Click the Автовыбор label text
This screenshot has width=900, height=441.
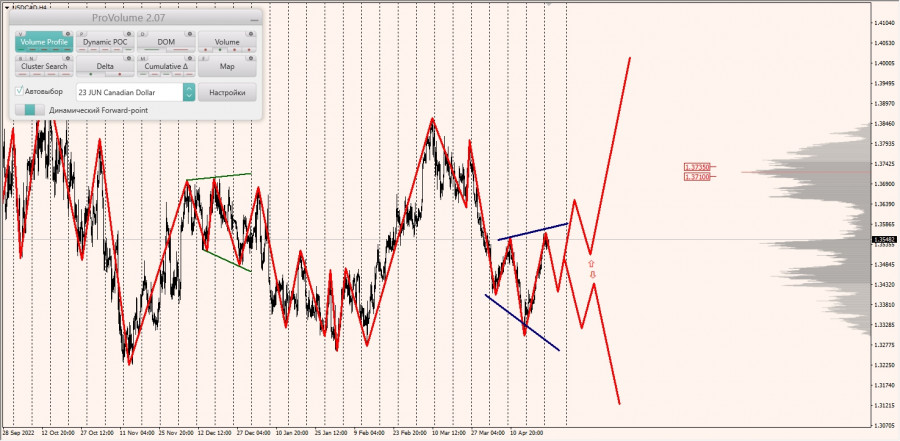coord(44,91)
